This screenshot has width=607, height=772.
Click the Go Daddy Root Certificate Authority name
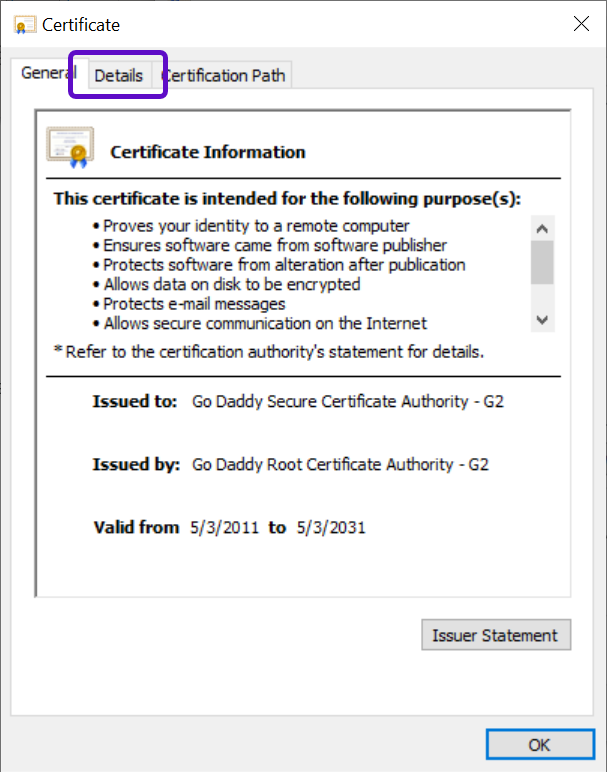(340, 464)
